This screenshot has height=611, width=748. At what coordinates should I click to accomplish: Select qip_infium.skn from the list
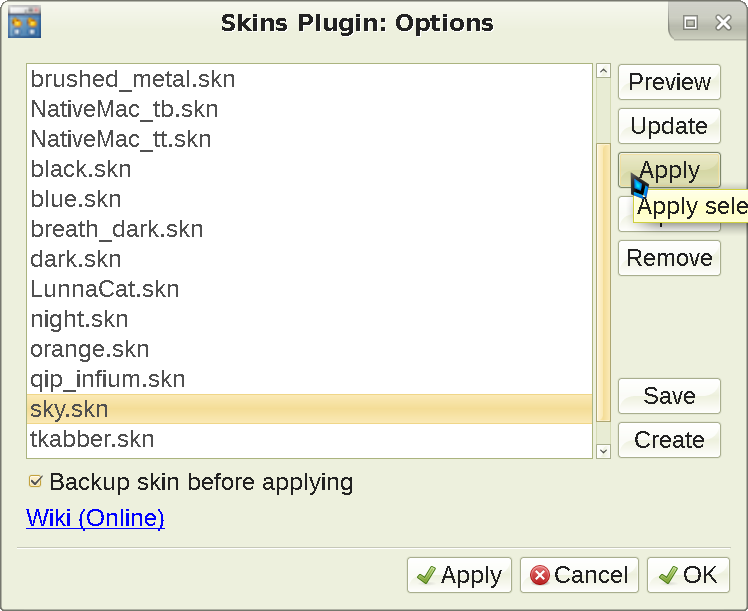tap(108, 379)
